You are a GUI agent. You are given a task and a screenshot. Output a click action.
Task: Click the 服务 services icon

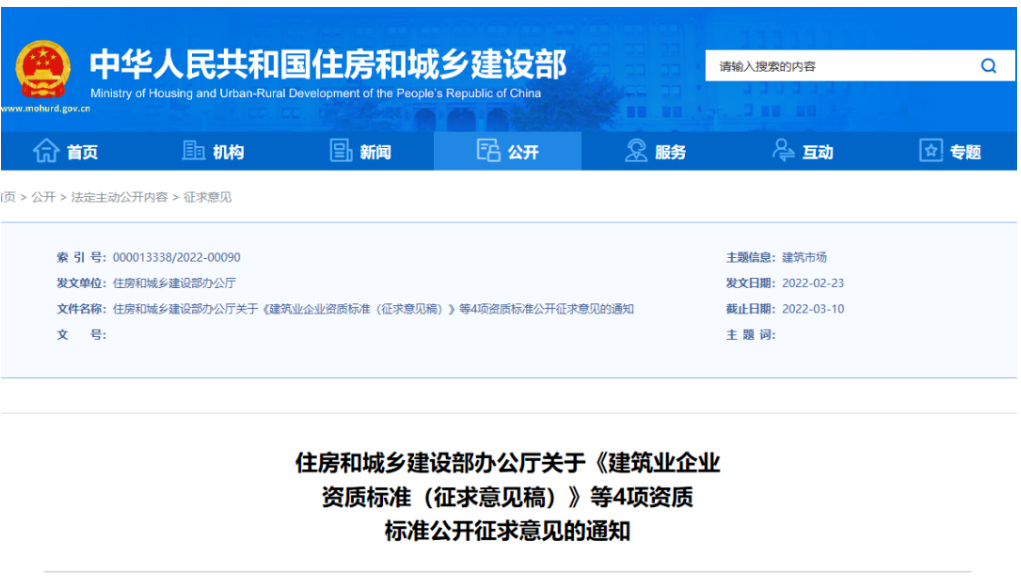(636, 150)
